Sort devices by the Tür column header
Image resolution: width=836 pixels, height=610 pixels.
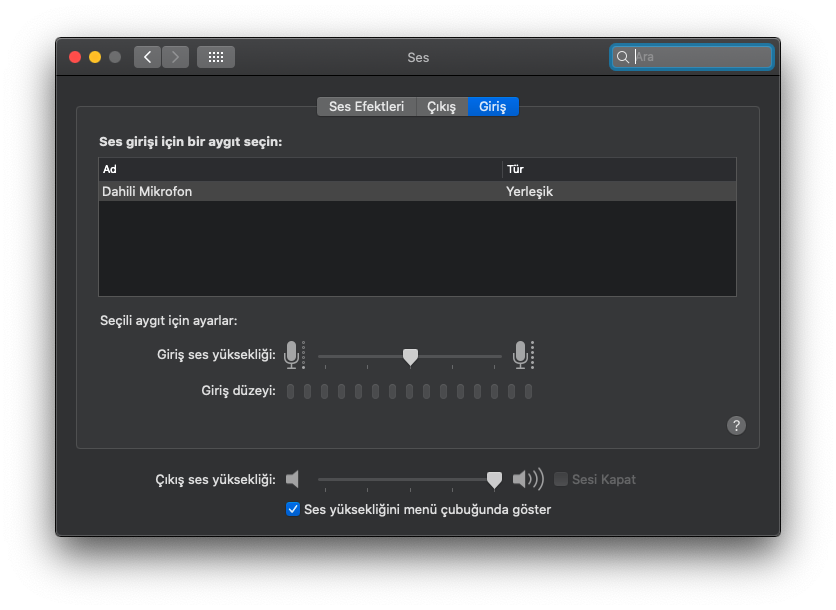(618, 169)
